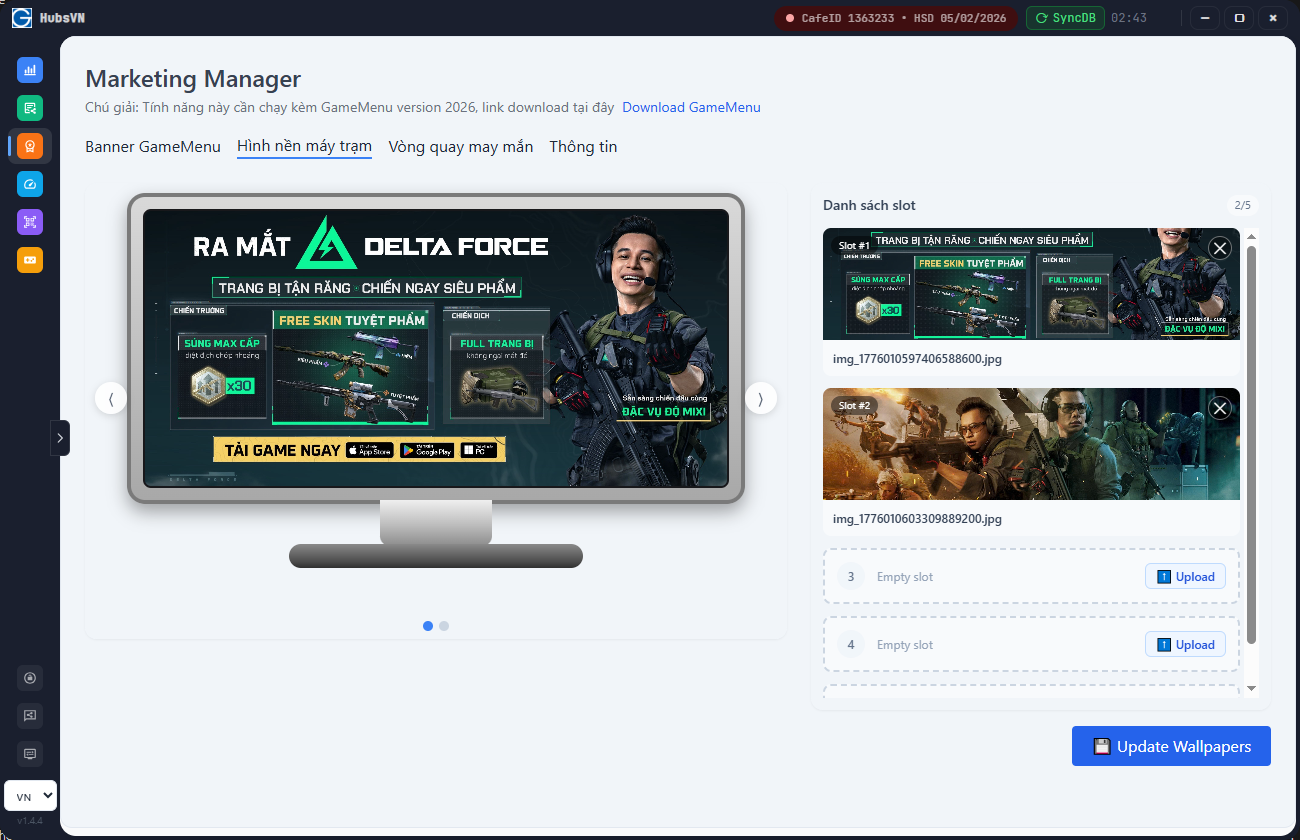Click the lock icon in the sidebar
The height and width of the screenshot is (840, 1300).
pyautogui.click(x=30, y=678)
